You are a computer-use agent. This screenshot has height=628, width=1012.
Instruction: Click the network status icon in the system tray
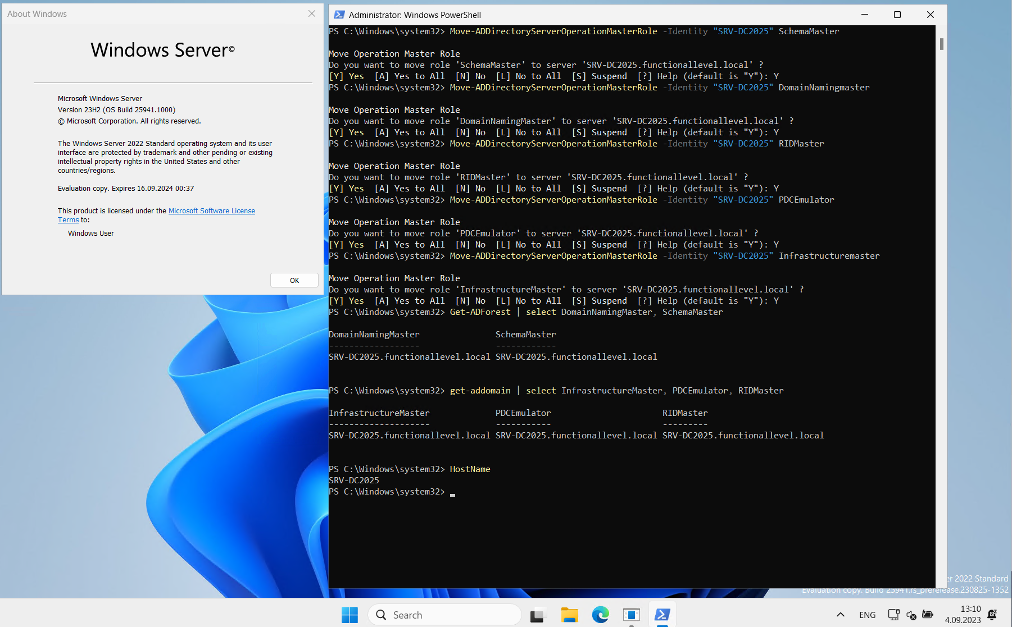[x=893, y=614]
